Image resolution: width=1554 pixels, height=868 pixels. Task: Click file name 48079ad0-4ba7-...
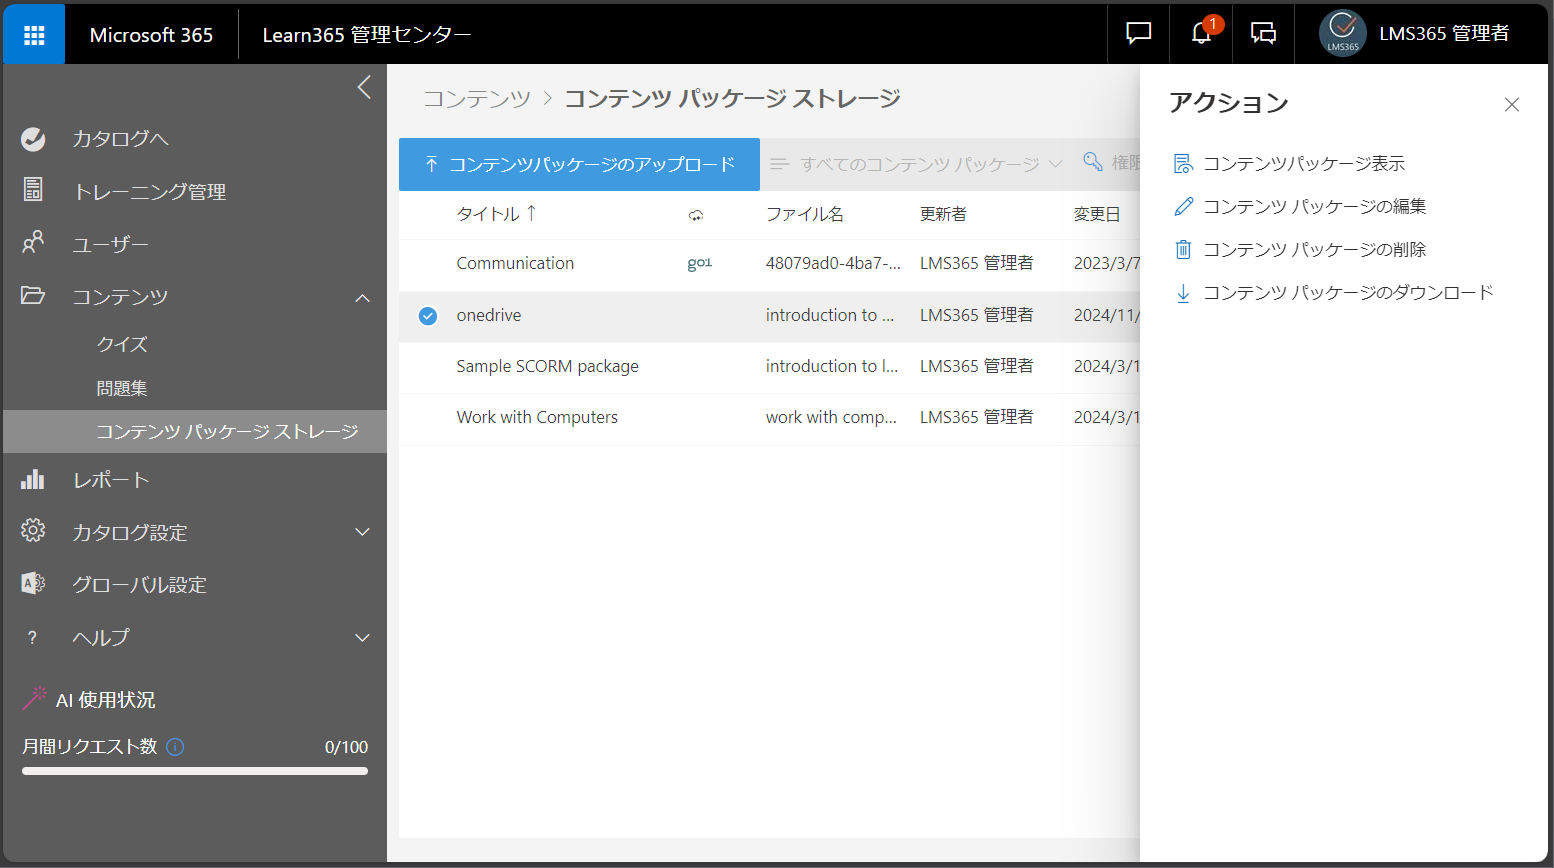pos(833,263)
